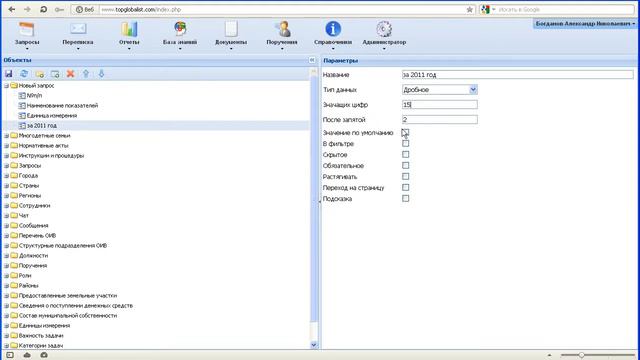The image size is (640, 360).
Task: Click the panel icon in the bottom status bar
Action: tap(10, 355)
